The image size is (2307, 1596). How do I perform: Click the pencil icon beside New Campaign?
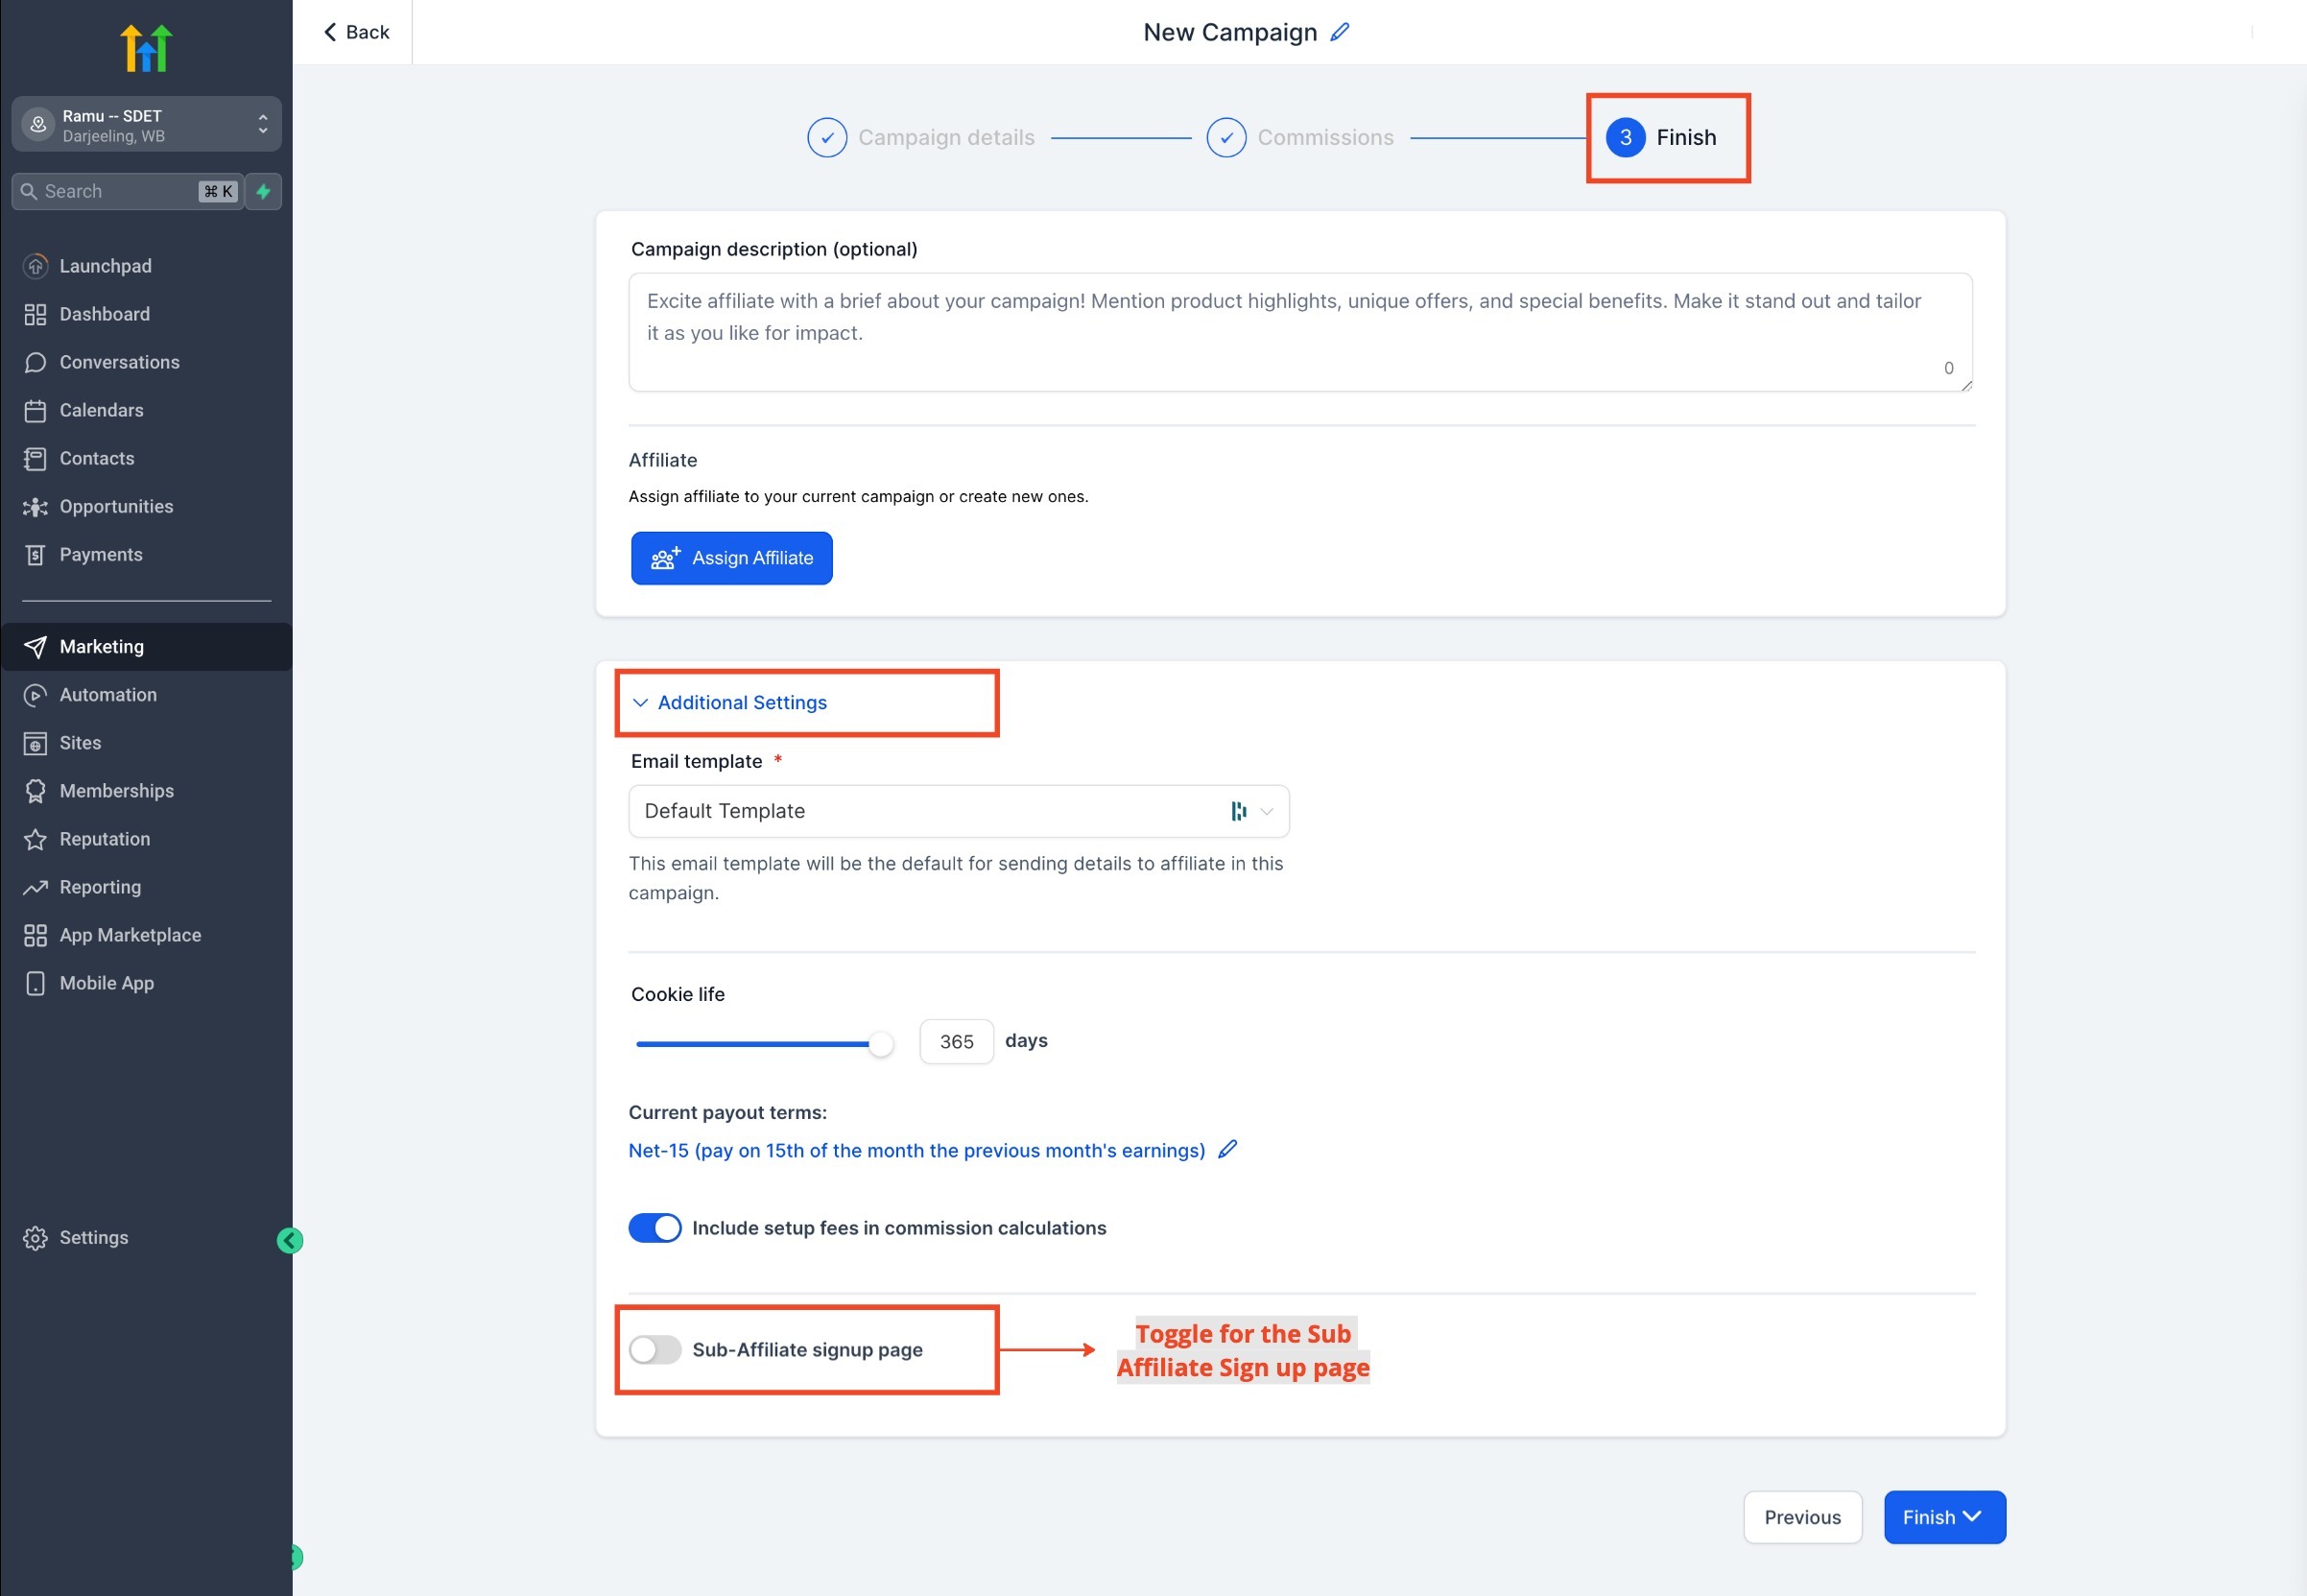1339,32
